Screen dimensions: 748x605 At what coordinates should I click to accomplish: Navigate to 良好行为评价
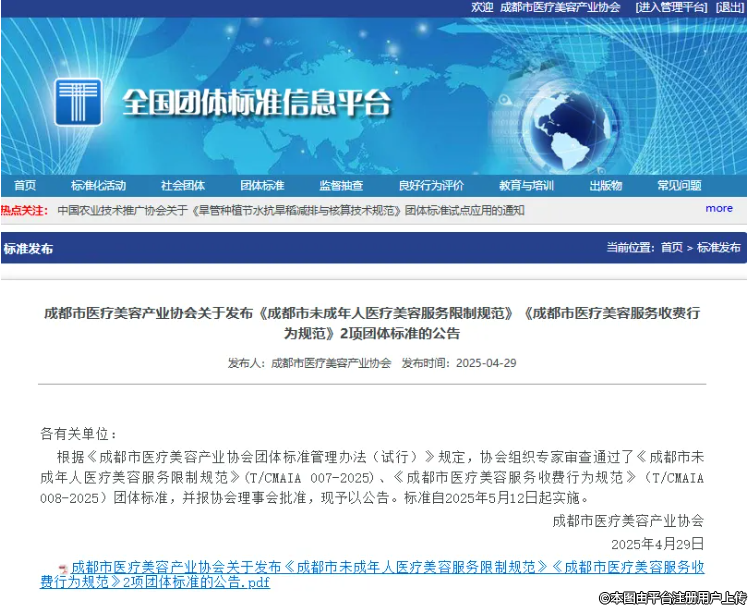[x=430, y=186]
